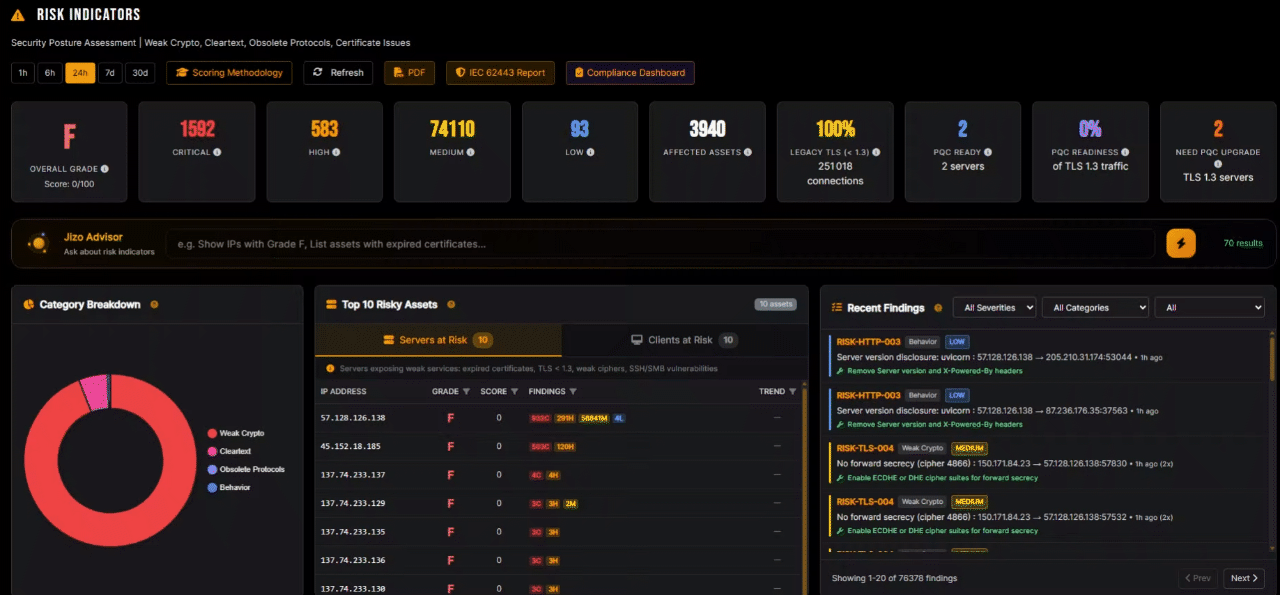The height and width of the screenshot is (595, 1280).
Task: Click the Jizo Advisor query input field
Action: tap(660, 244)
